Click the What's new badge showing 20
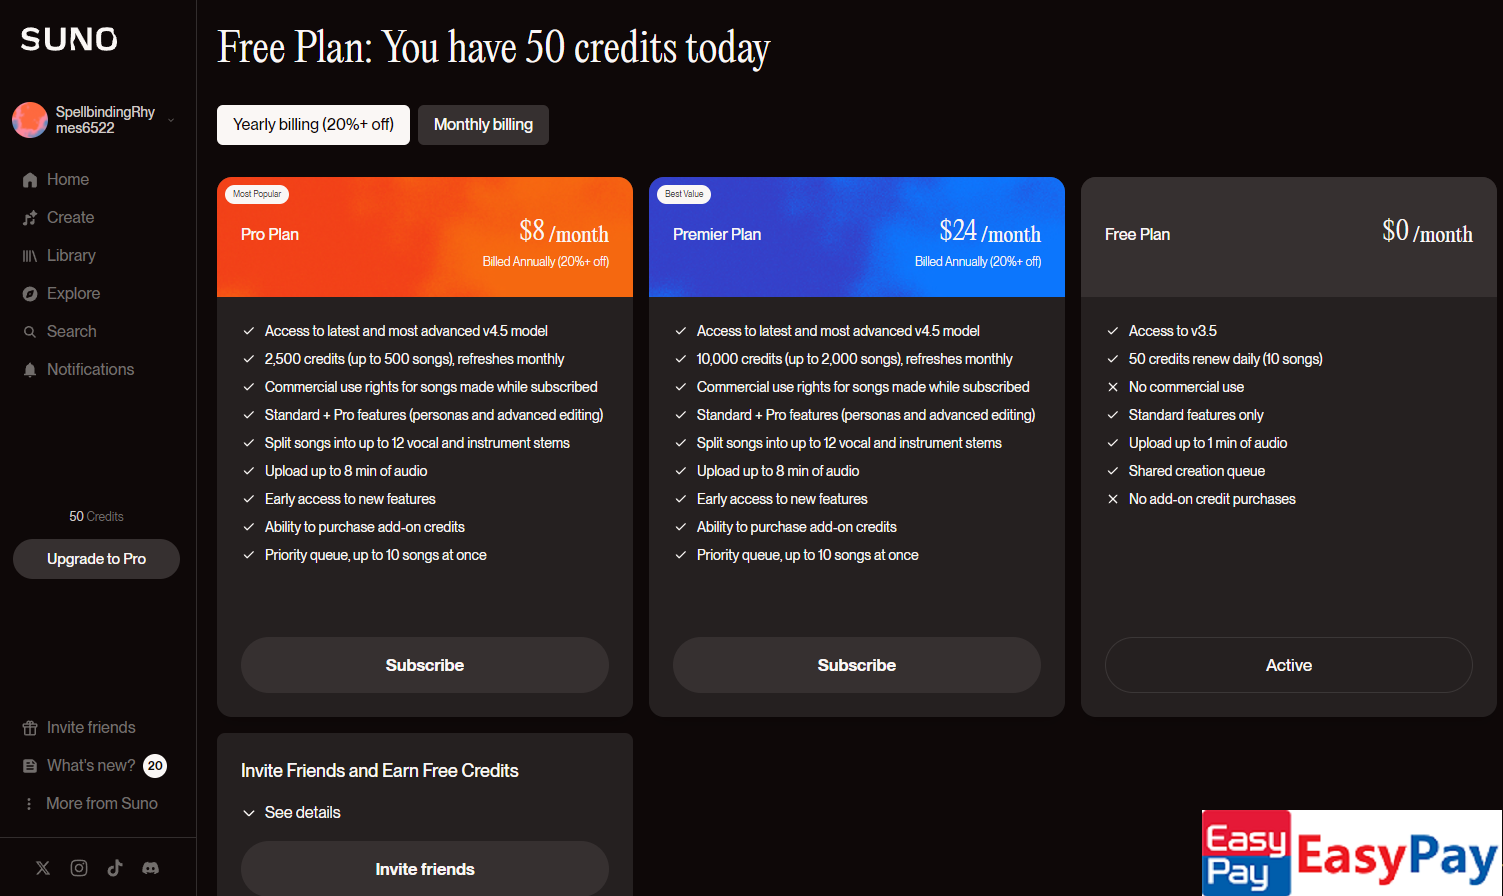The height and width of the screenshot is (896, 1503). point(155,766)
